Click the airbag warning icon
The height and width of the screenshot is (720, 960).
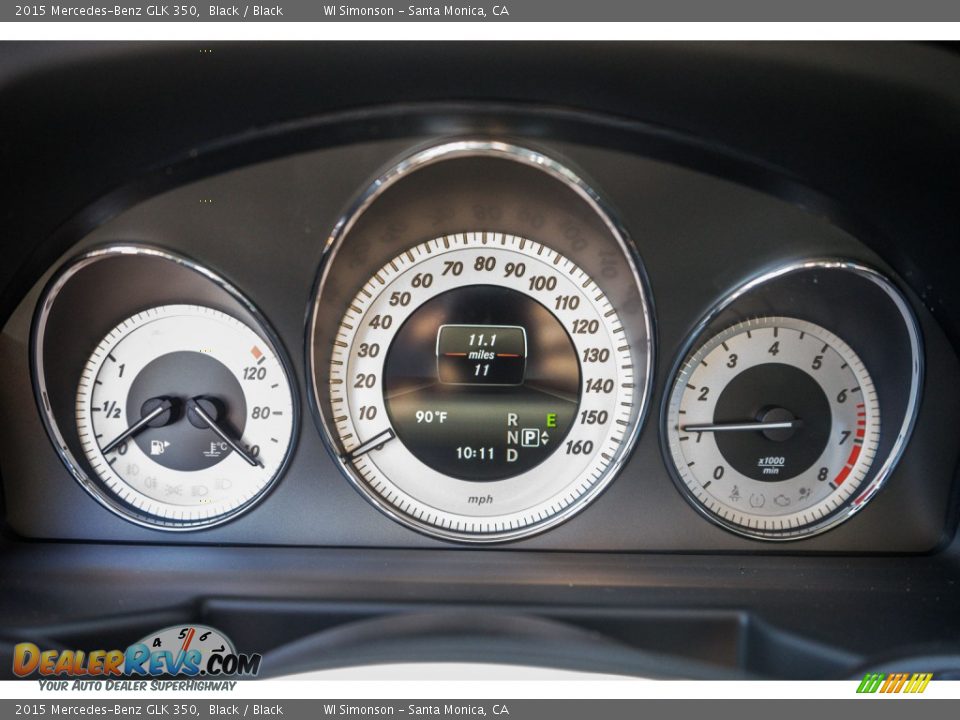(805, 492)
